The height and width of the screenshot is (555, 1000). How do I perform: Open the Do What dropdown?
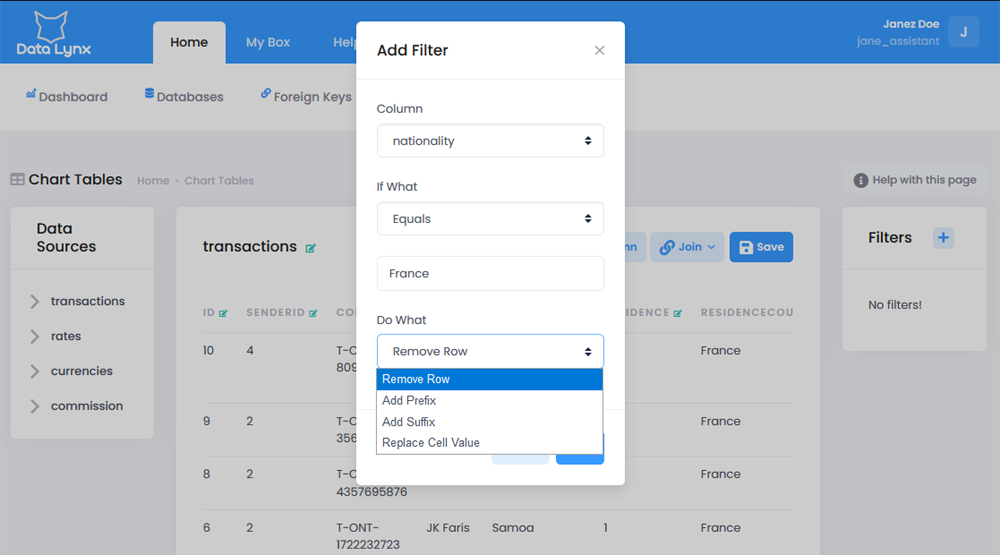point(490,351)
